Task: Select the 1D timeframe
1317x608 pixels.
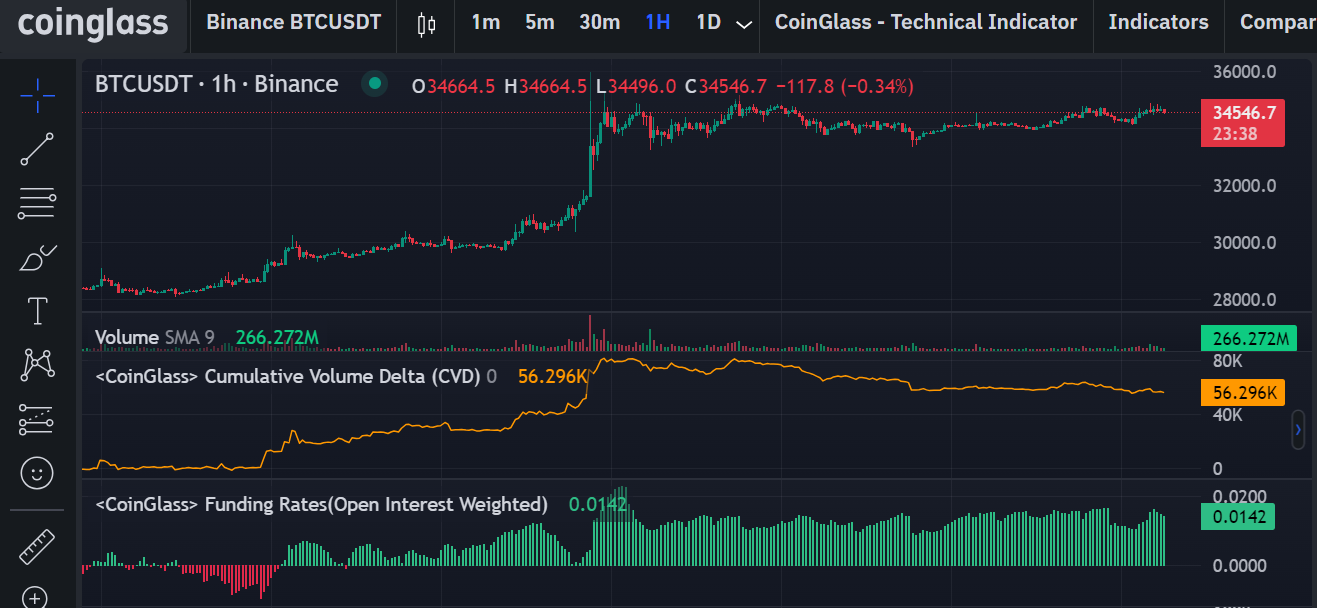Action: click(x=708, y=22)
